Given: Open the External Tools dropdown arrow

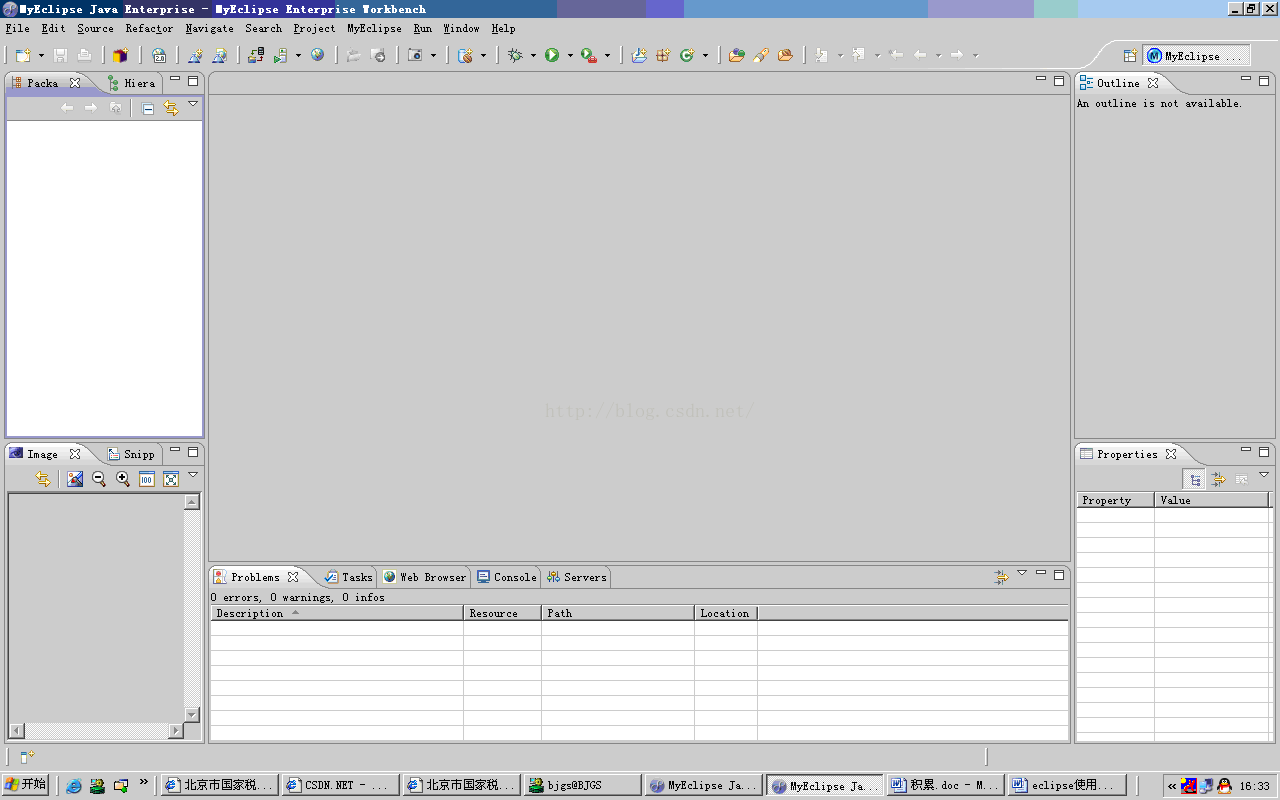Looking at the screenshot, I should click(x=607, y=56).
